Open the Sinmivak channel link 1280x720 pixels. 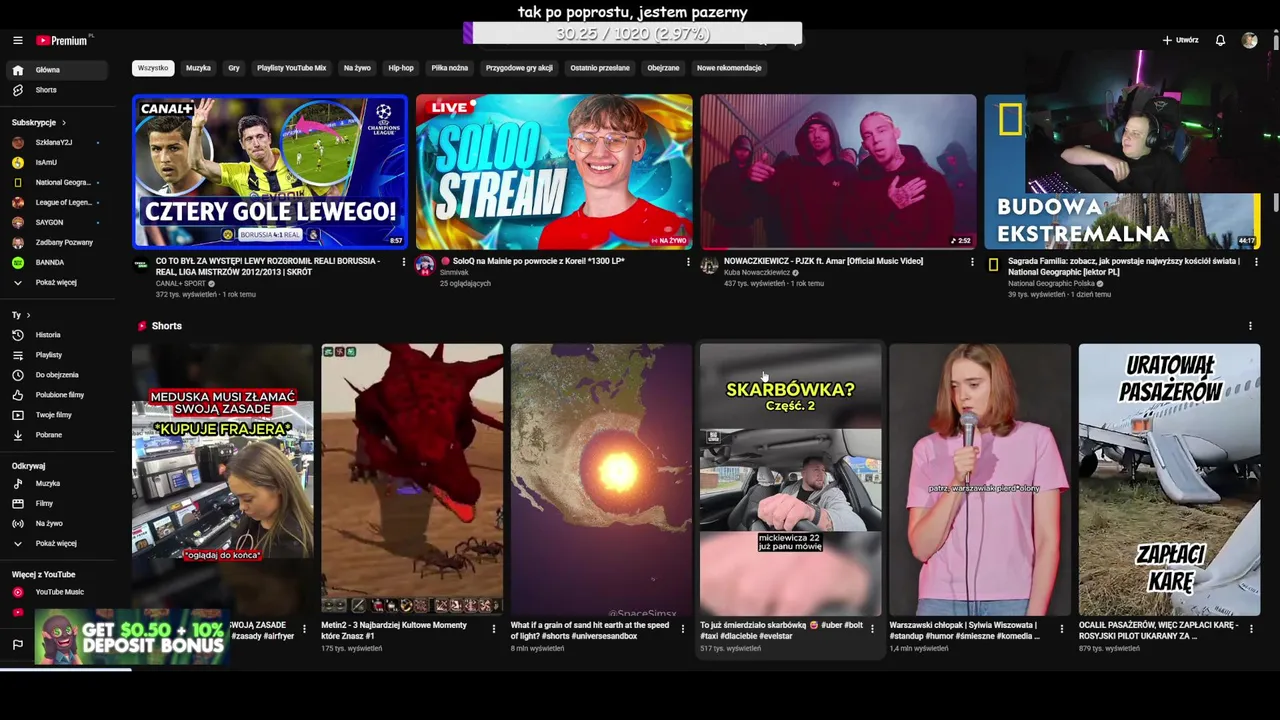(454, 272)
